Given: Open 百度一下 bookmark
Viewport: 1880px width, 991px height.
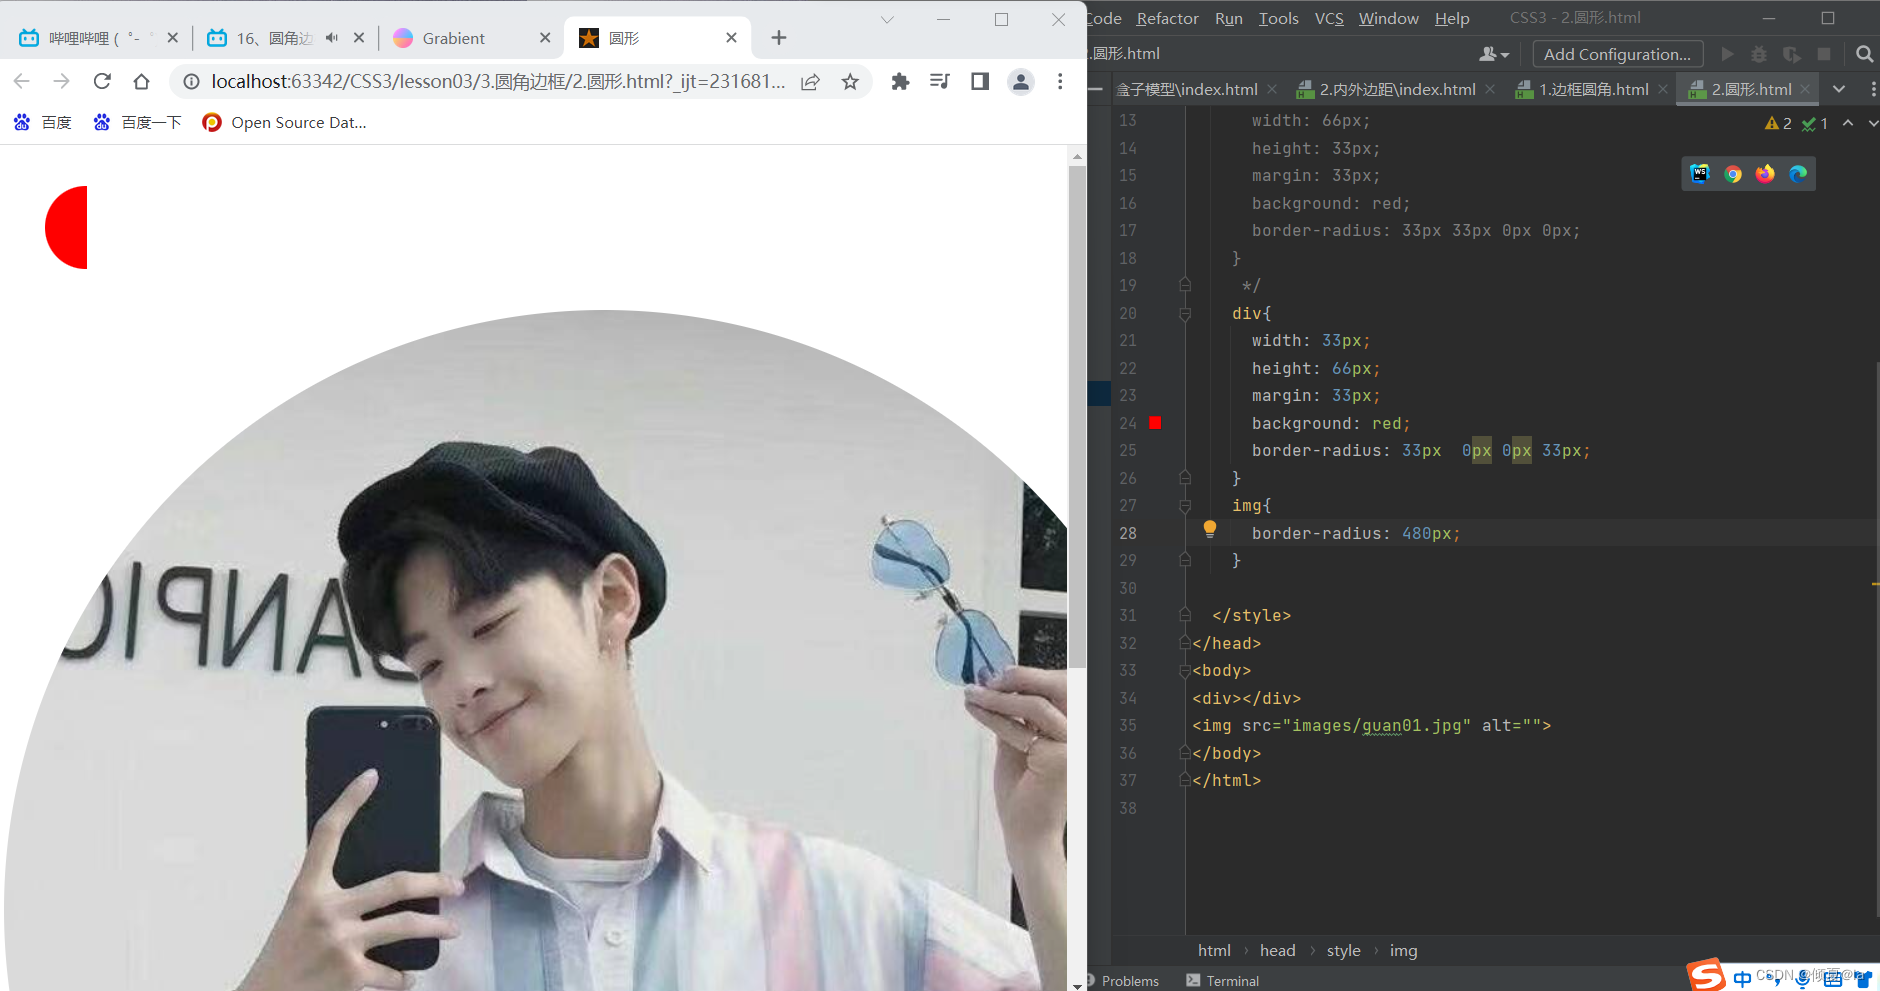Looking at the screenshot, I should 137,122.
